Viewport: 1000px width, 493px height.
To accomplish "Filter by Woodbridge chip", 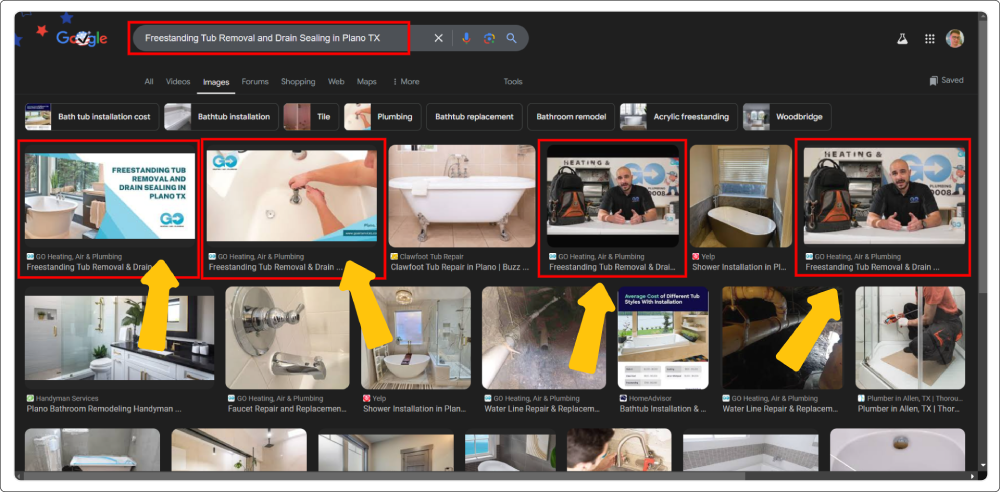I will point(787,117).
